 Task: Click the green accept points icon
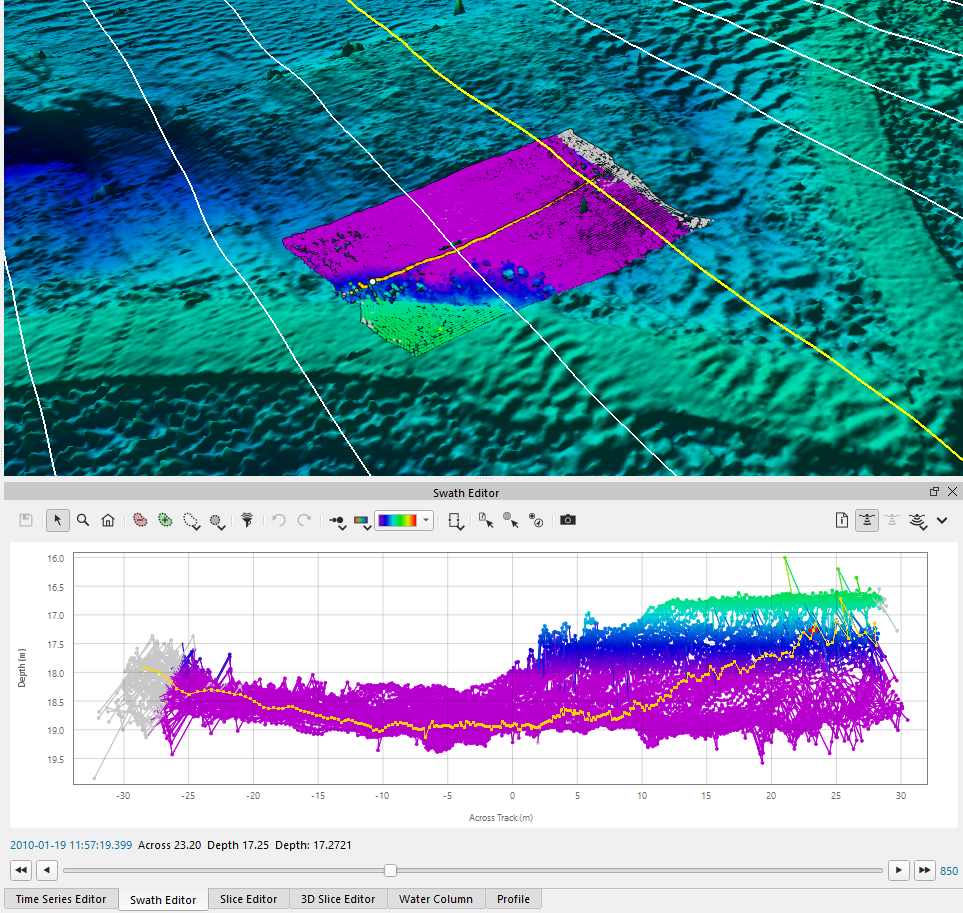click(x=165, y=520)
